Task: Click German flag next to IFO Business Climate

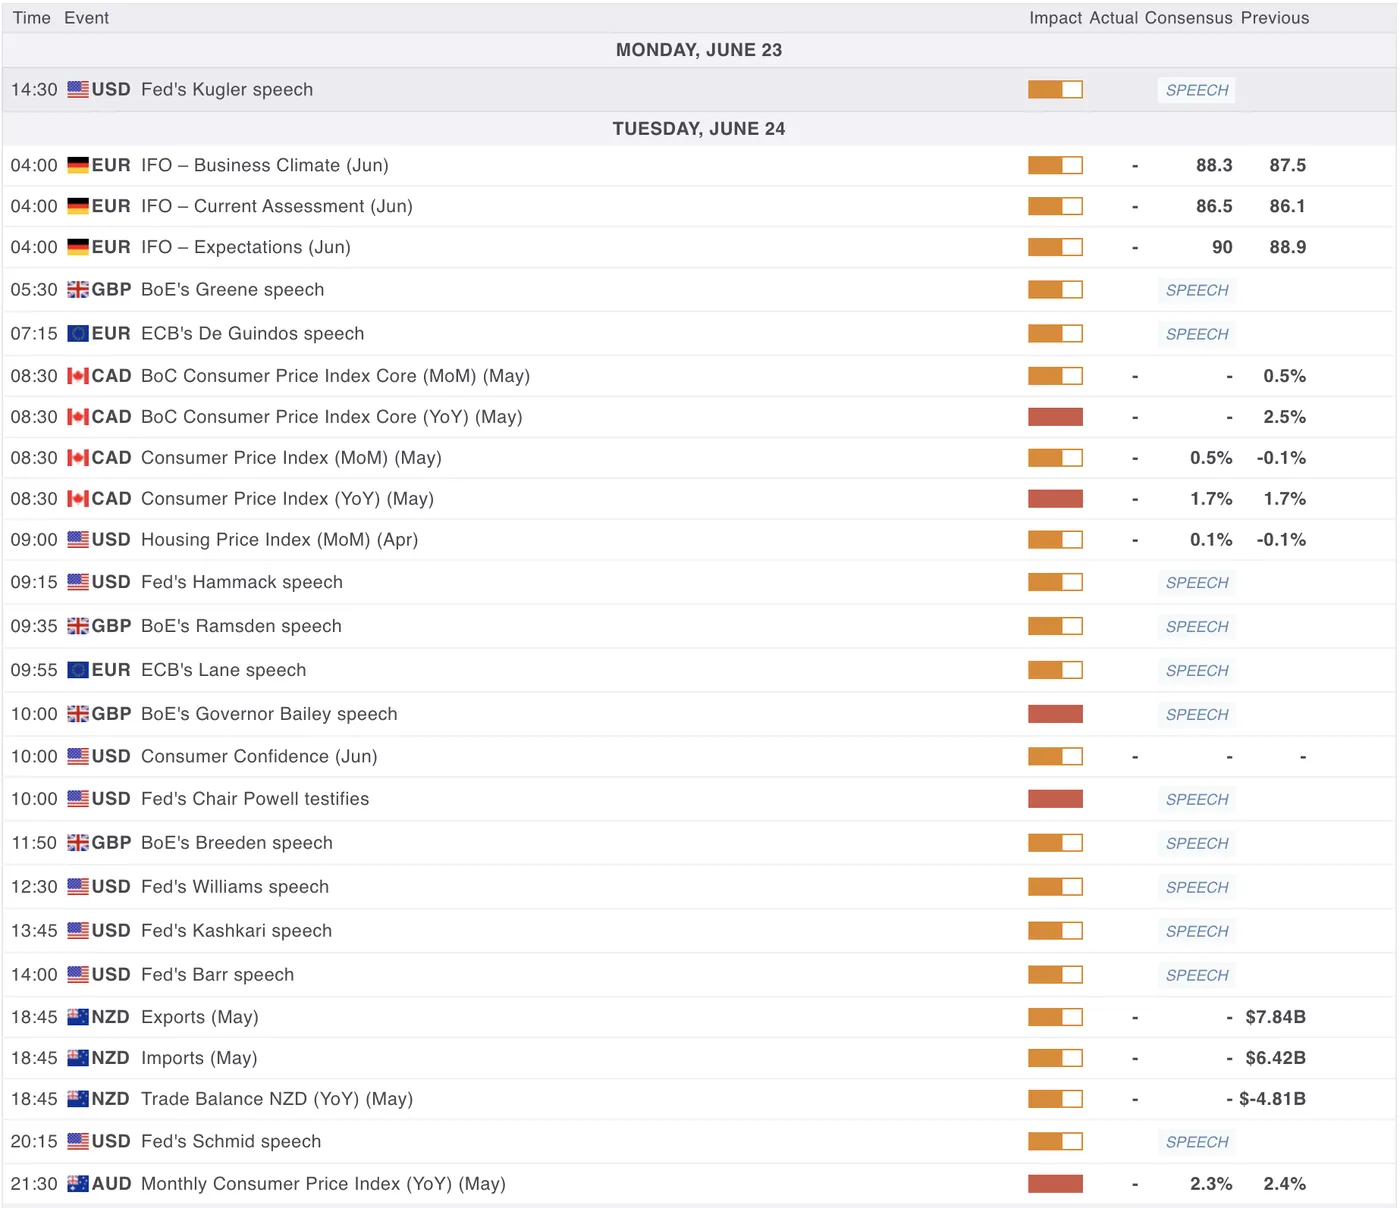Action: 78,165
